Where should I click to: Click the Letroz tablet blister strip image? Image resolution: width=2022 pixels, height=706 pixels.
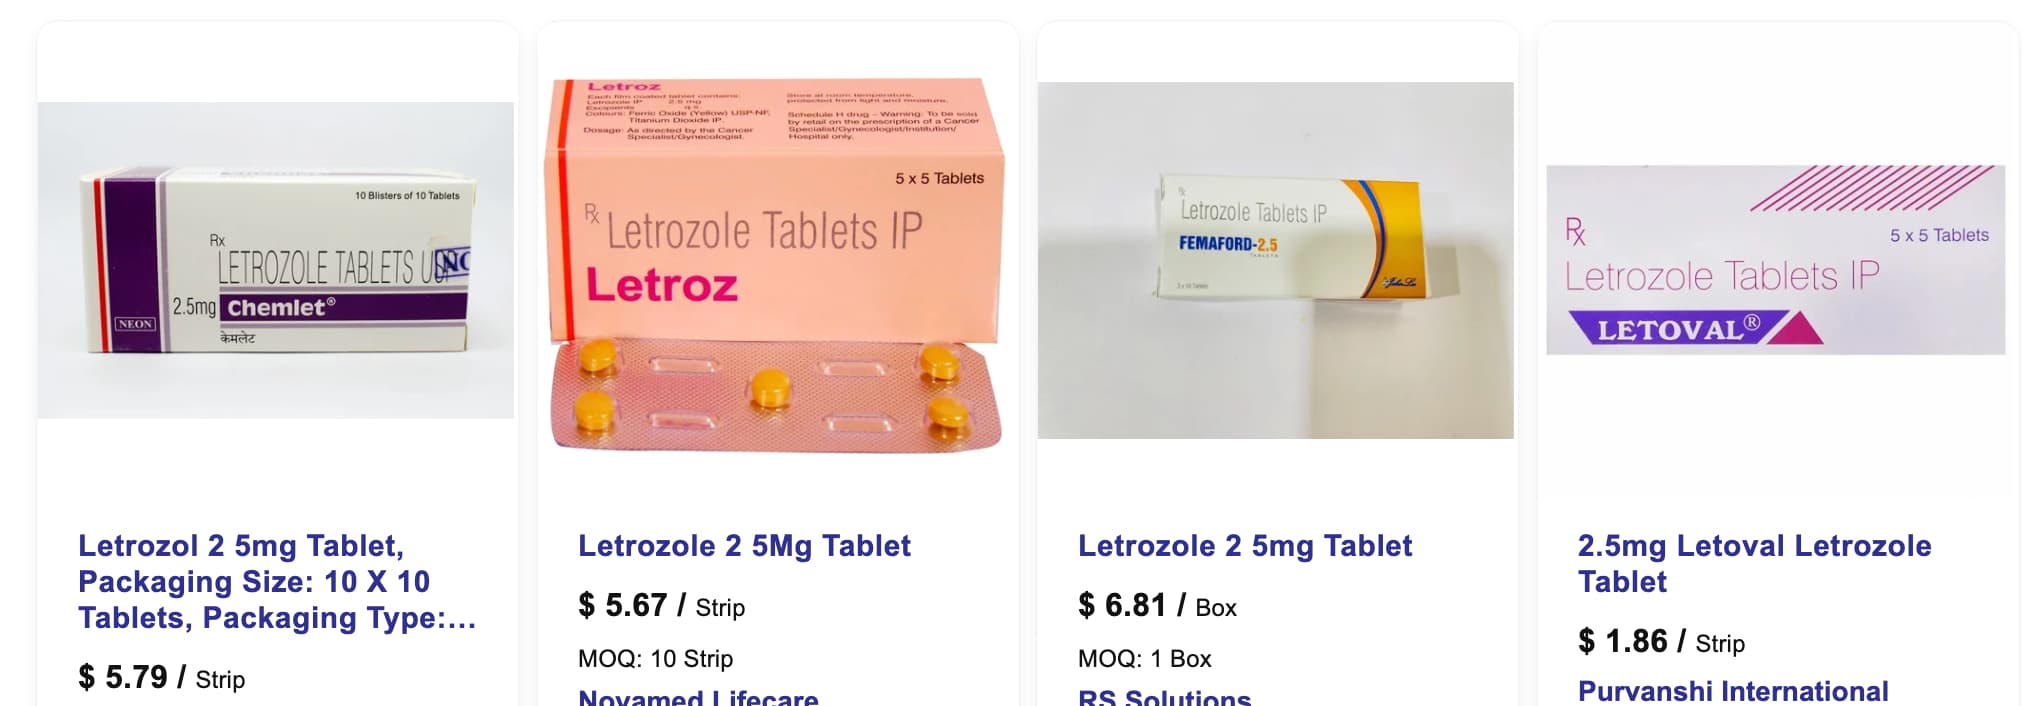click(776, 396)
